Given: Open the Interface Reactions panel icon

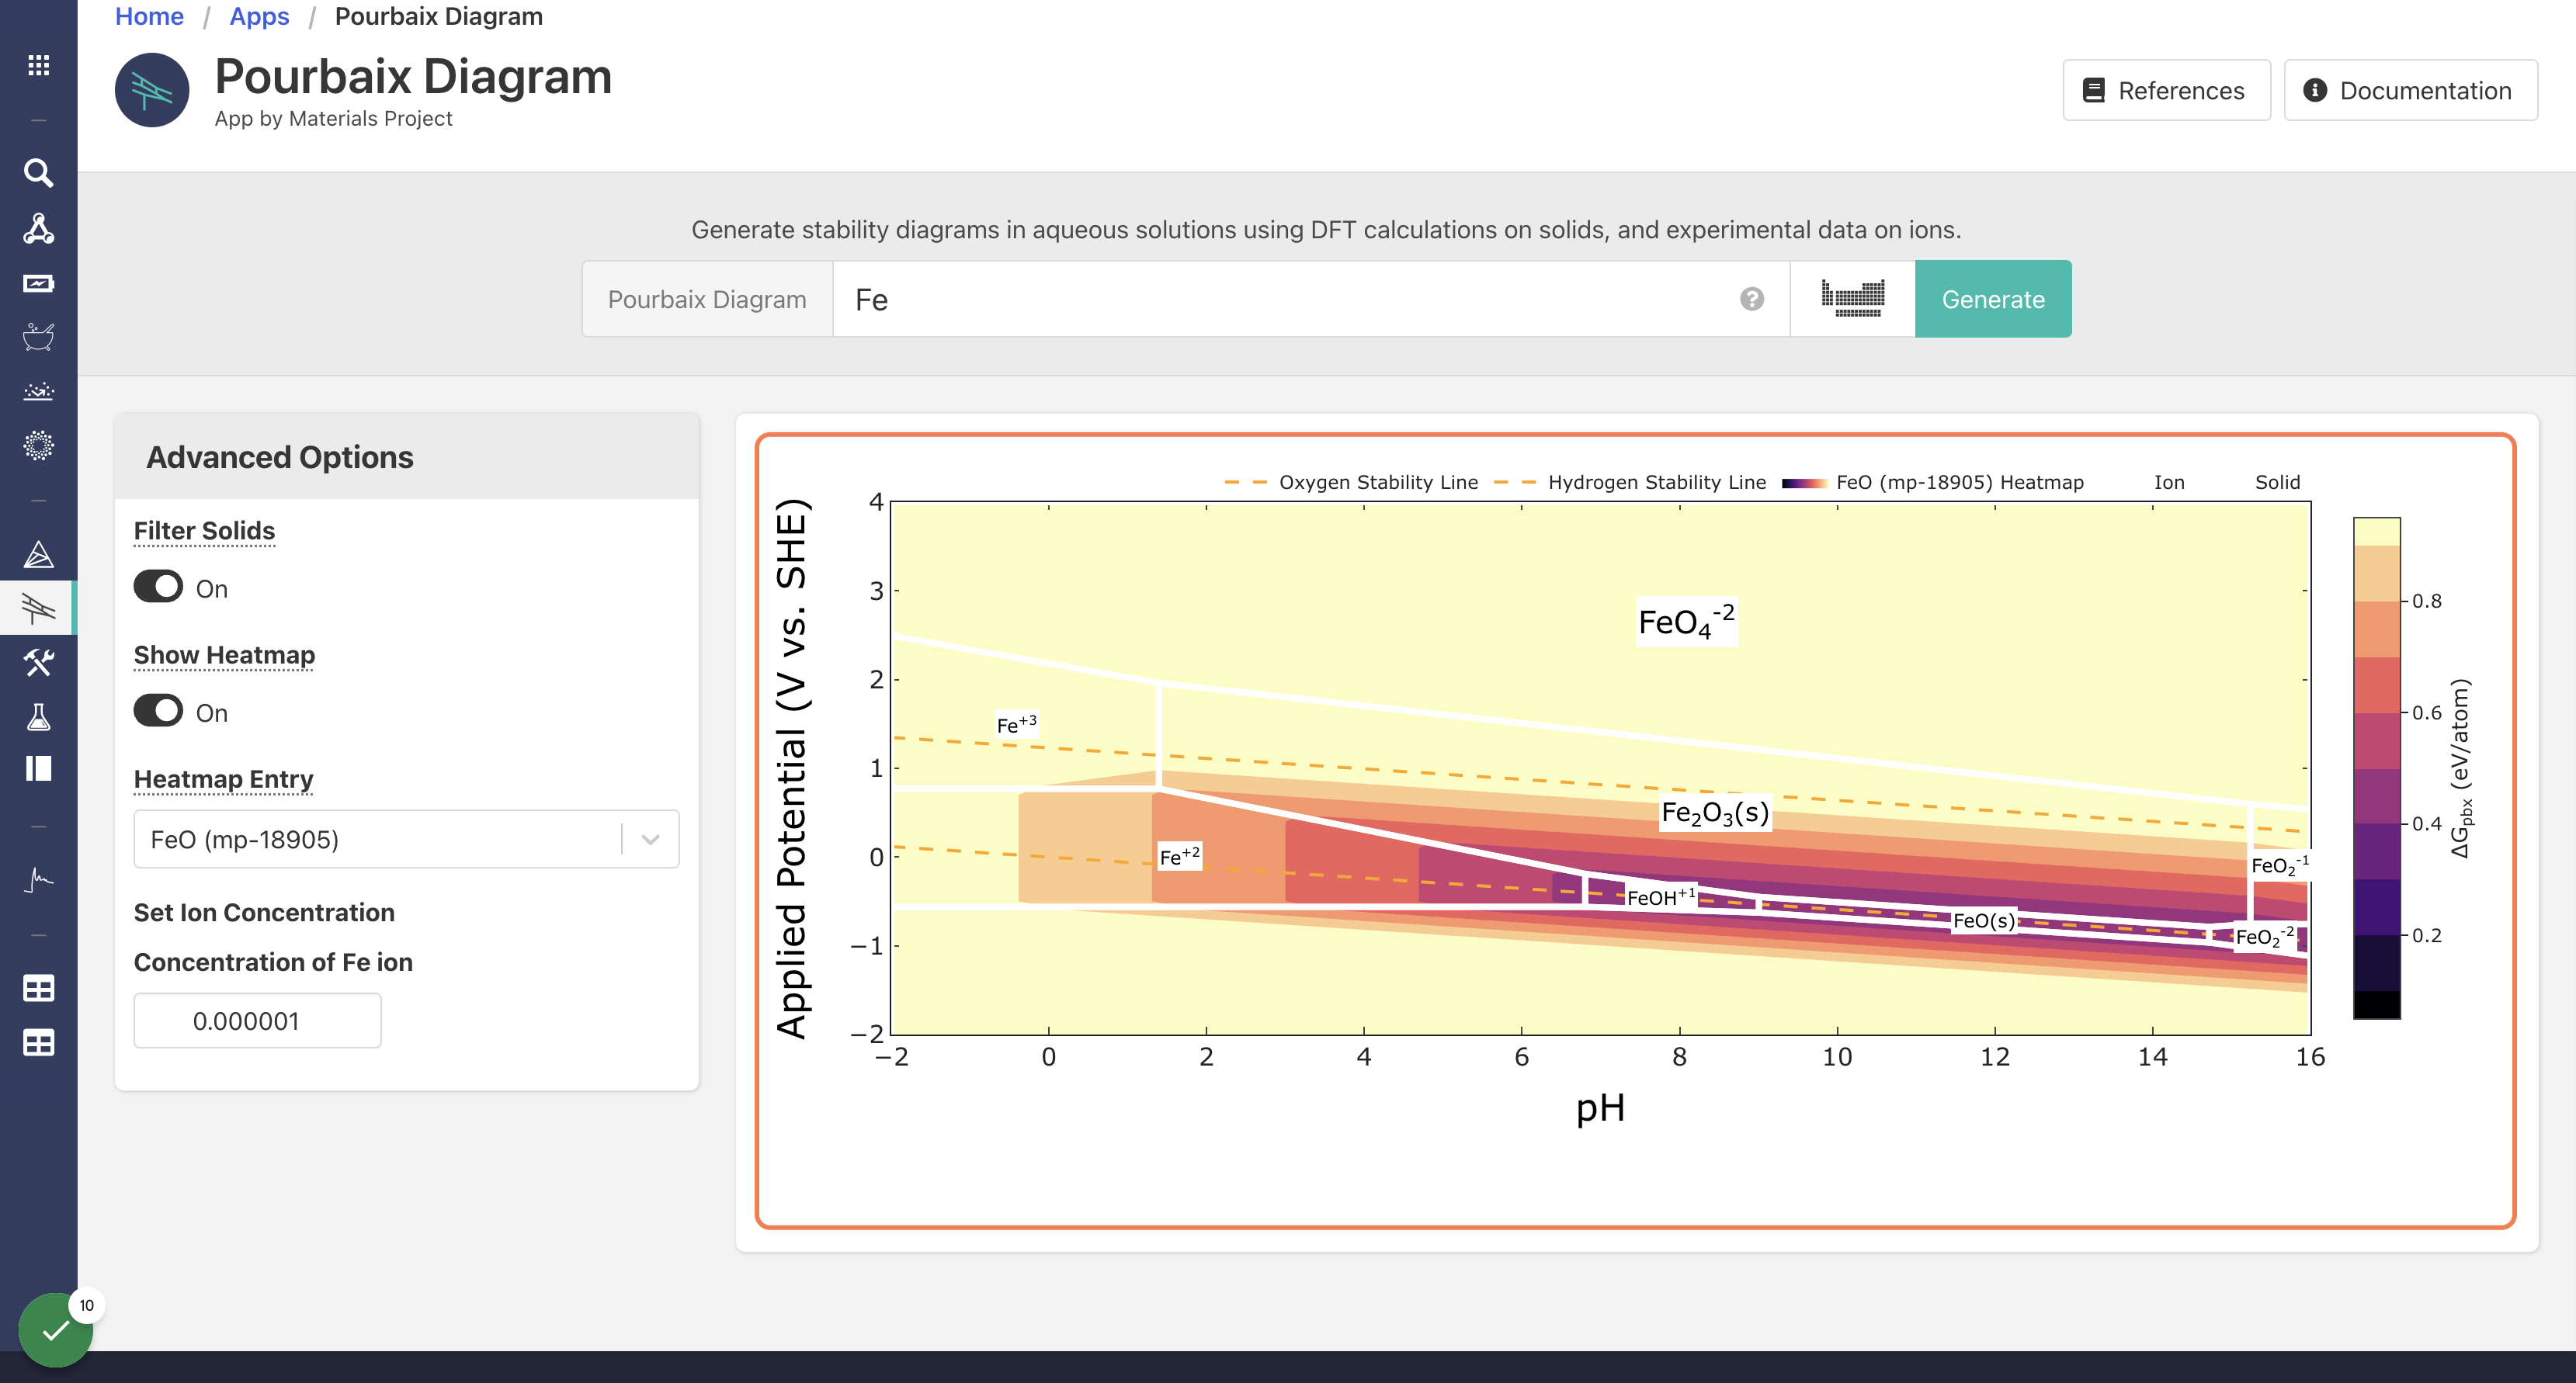Looking at the screenshot, I should pos(38,768).
